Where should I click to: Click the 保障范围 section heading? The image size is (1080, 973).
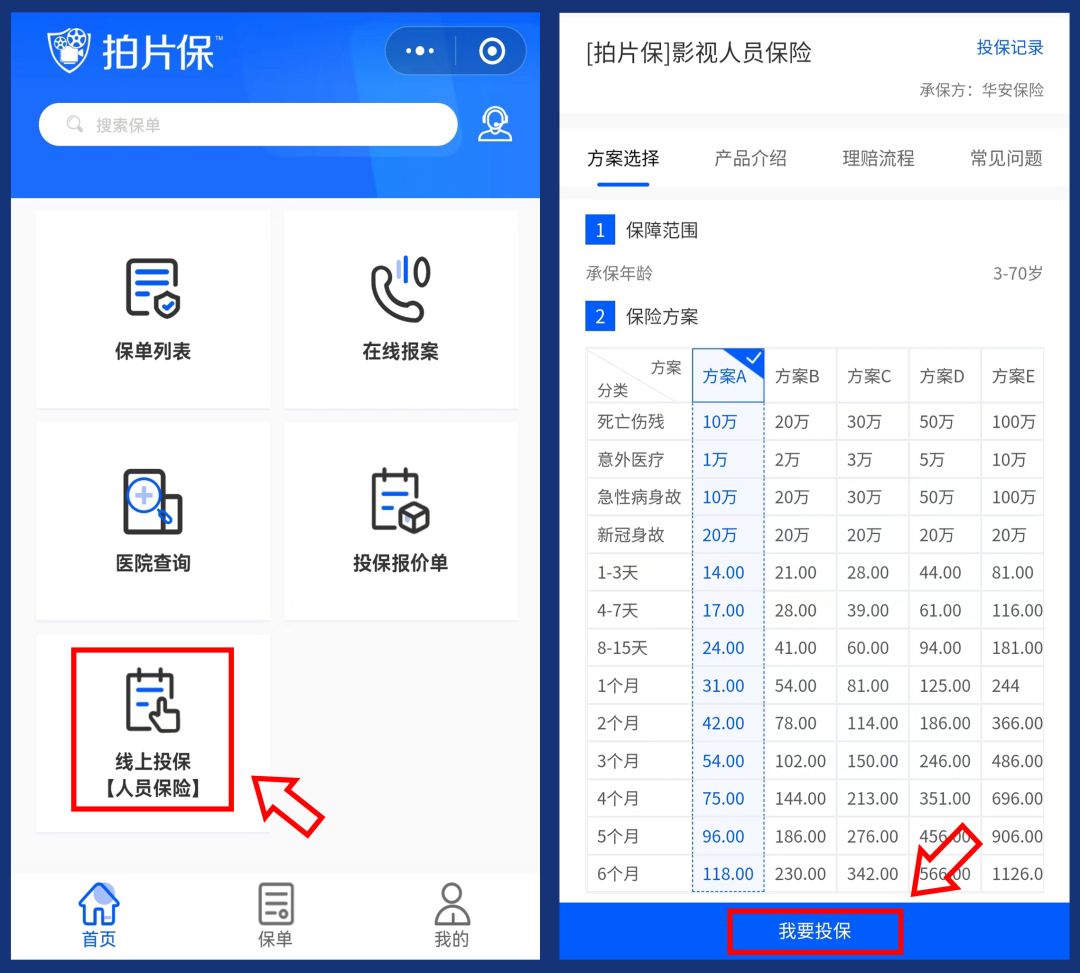click(x=661, y=230)
